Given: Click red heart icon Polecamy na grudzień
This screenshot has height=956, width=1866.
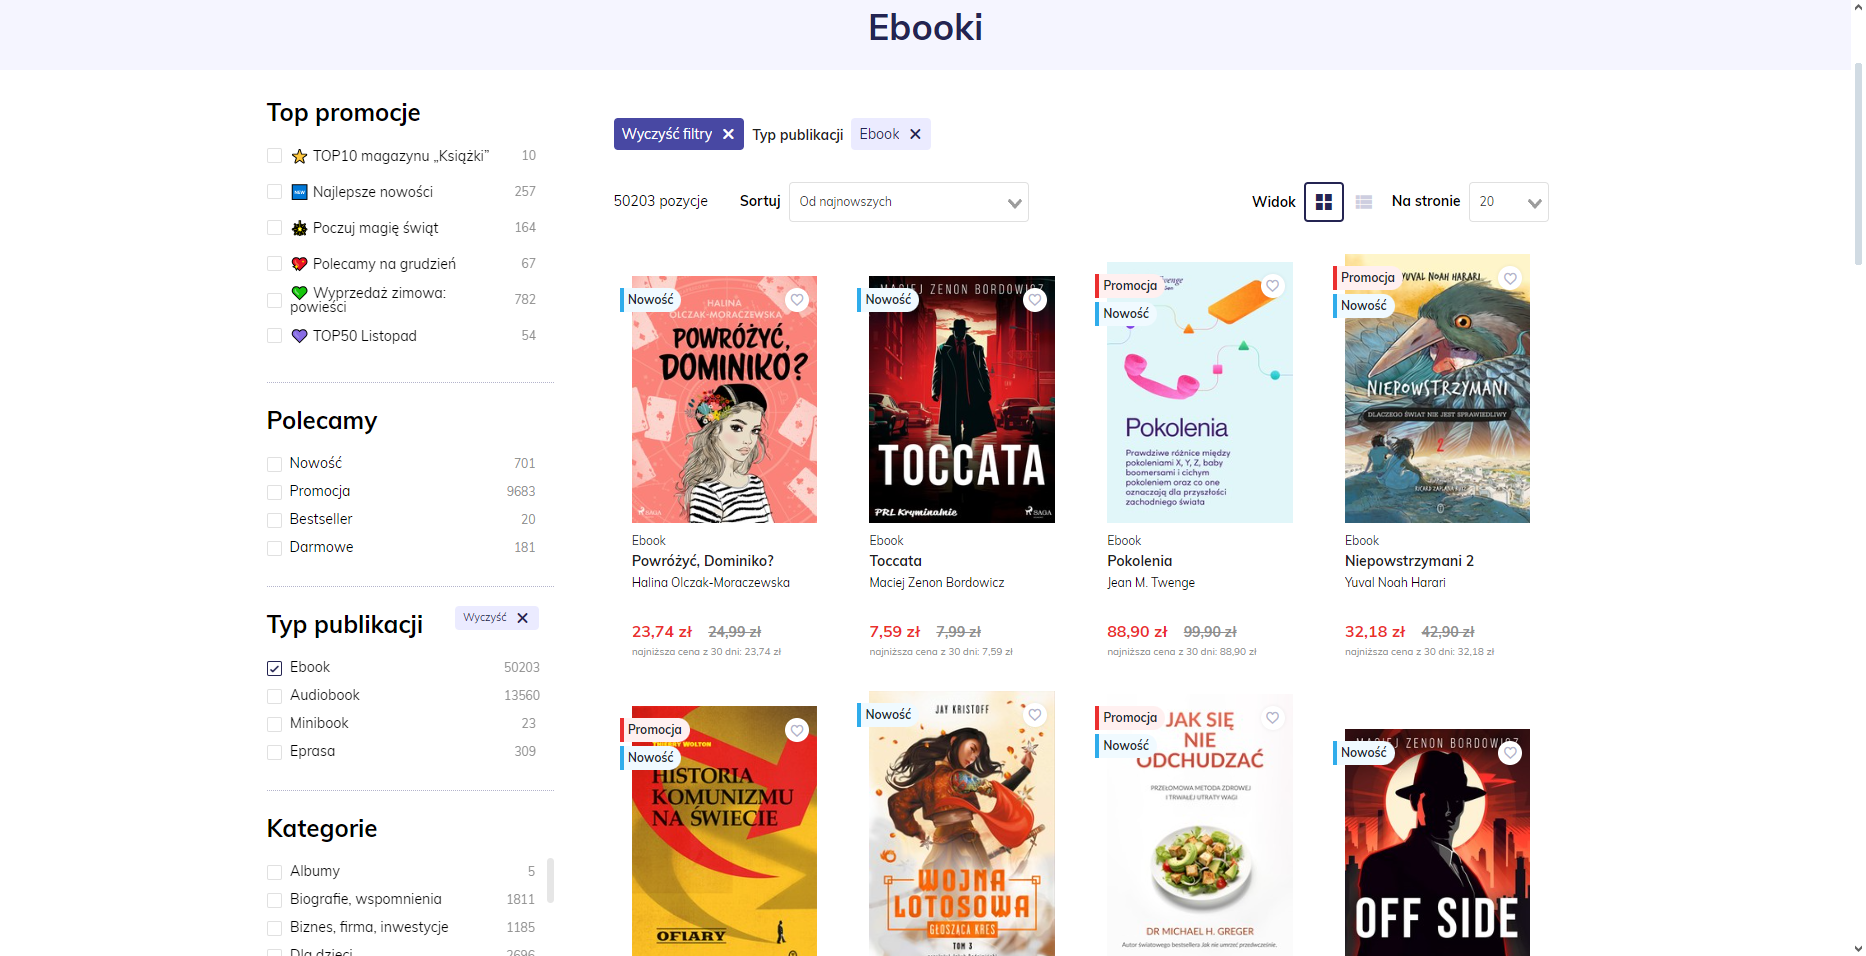Looking at the screenshot, I should pyautogui.click(x=299, y=264).
